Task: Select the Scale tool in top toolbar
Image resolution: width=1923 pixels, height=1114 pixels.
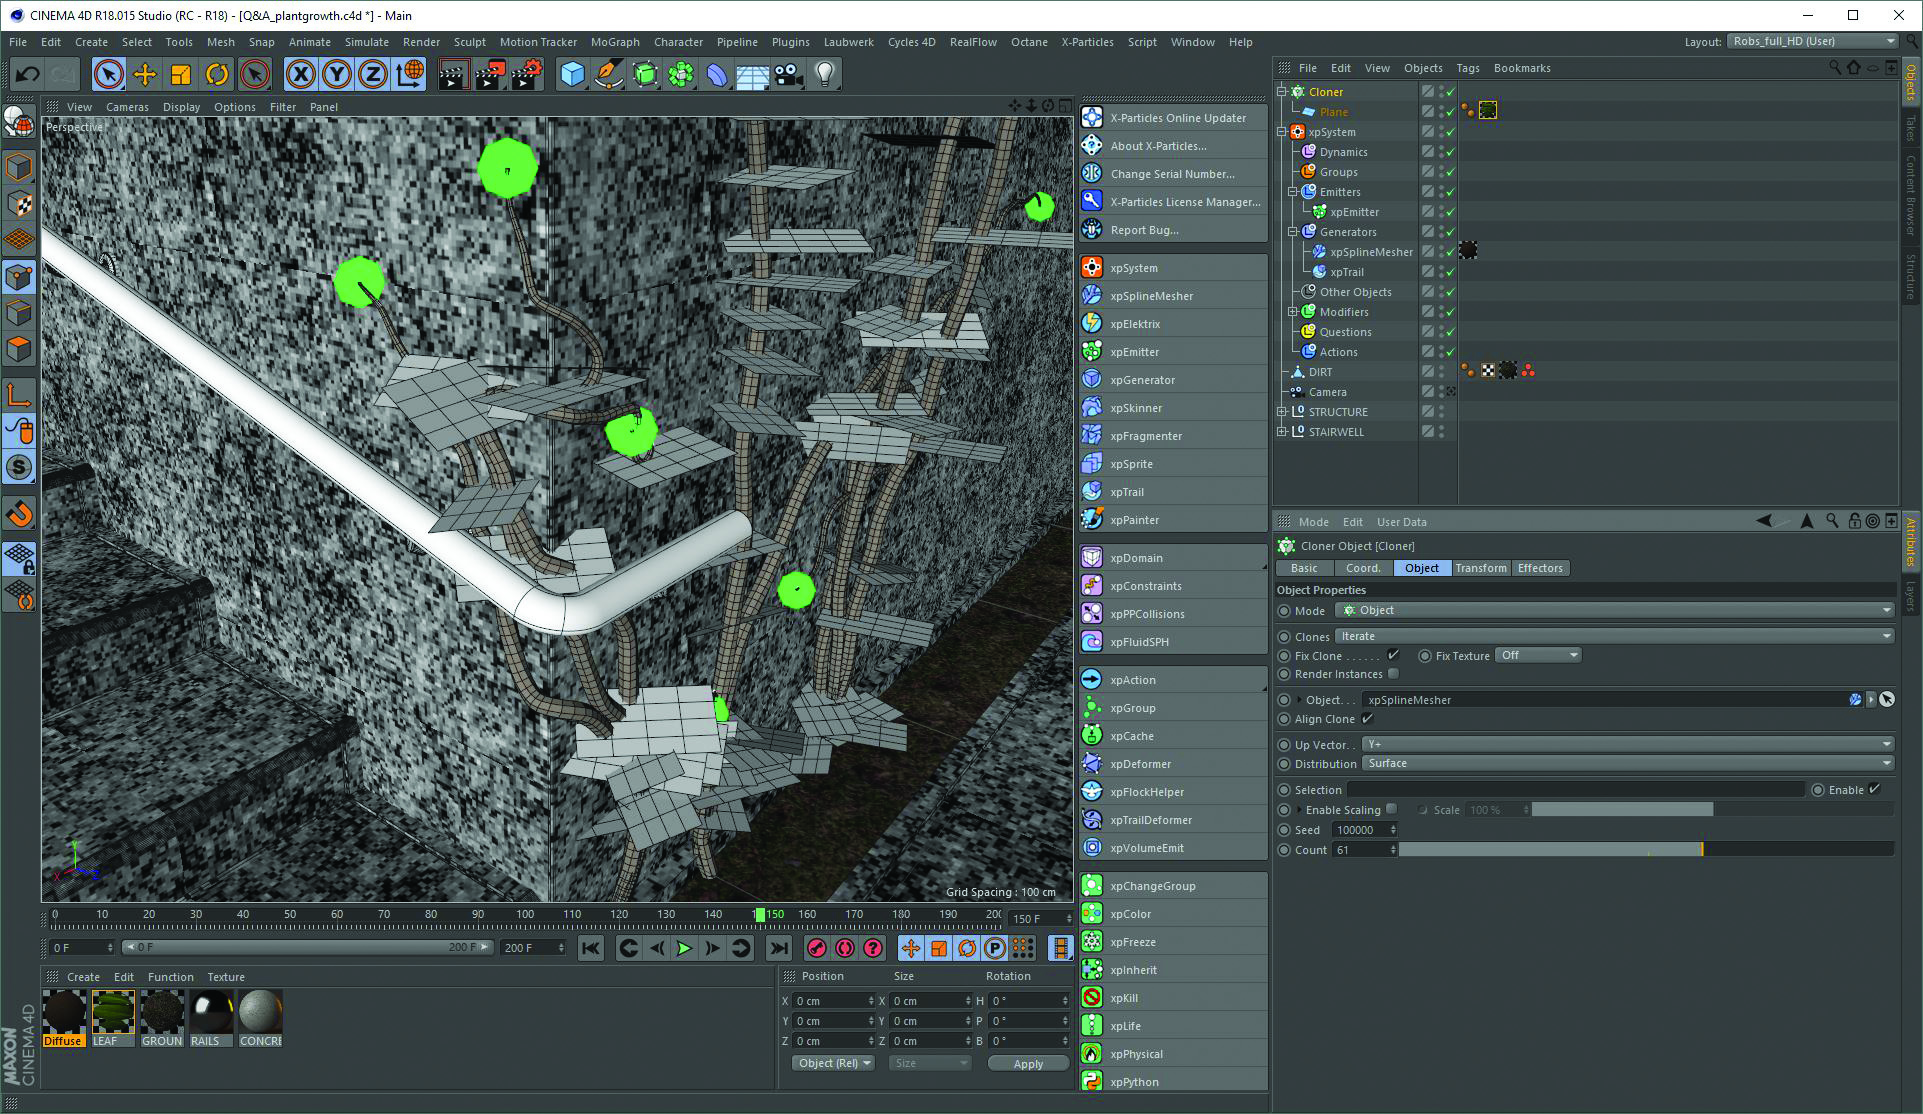Action: tap(181, 74)
